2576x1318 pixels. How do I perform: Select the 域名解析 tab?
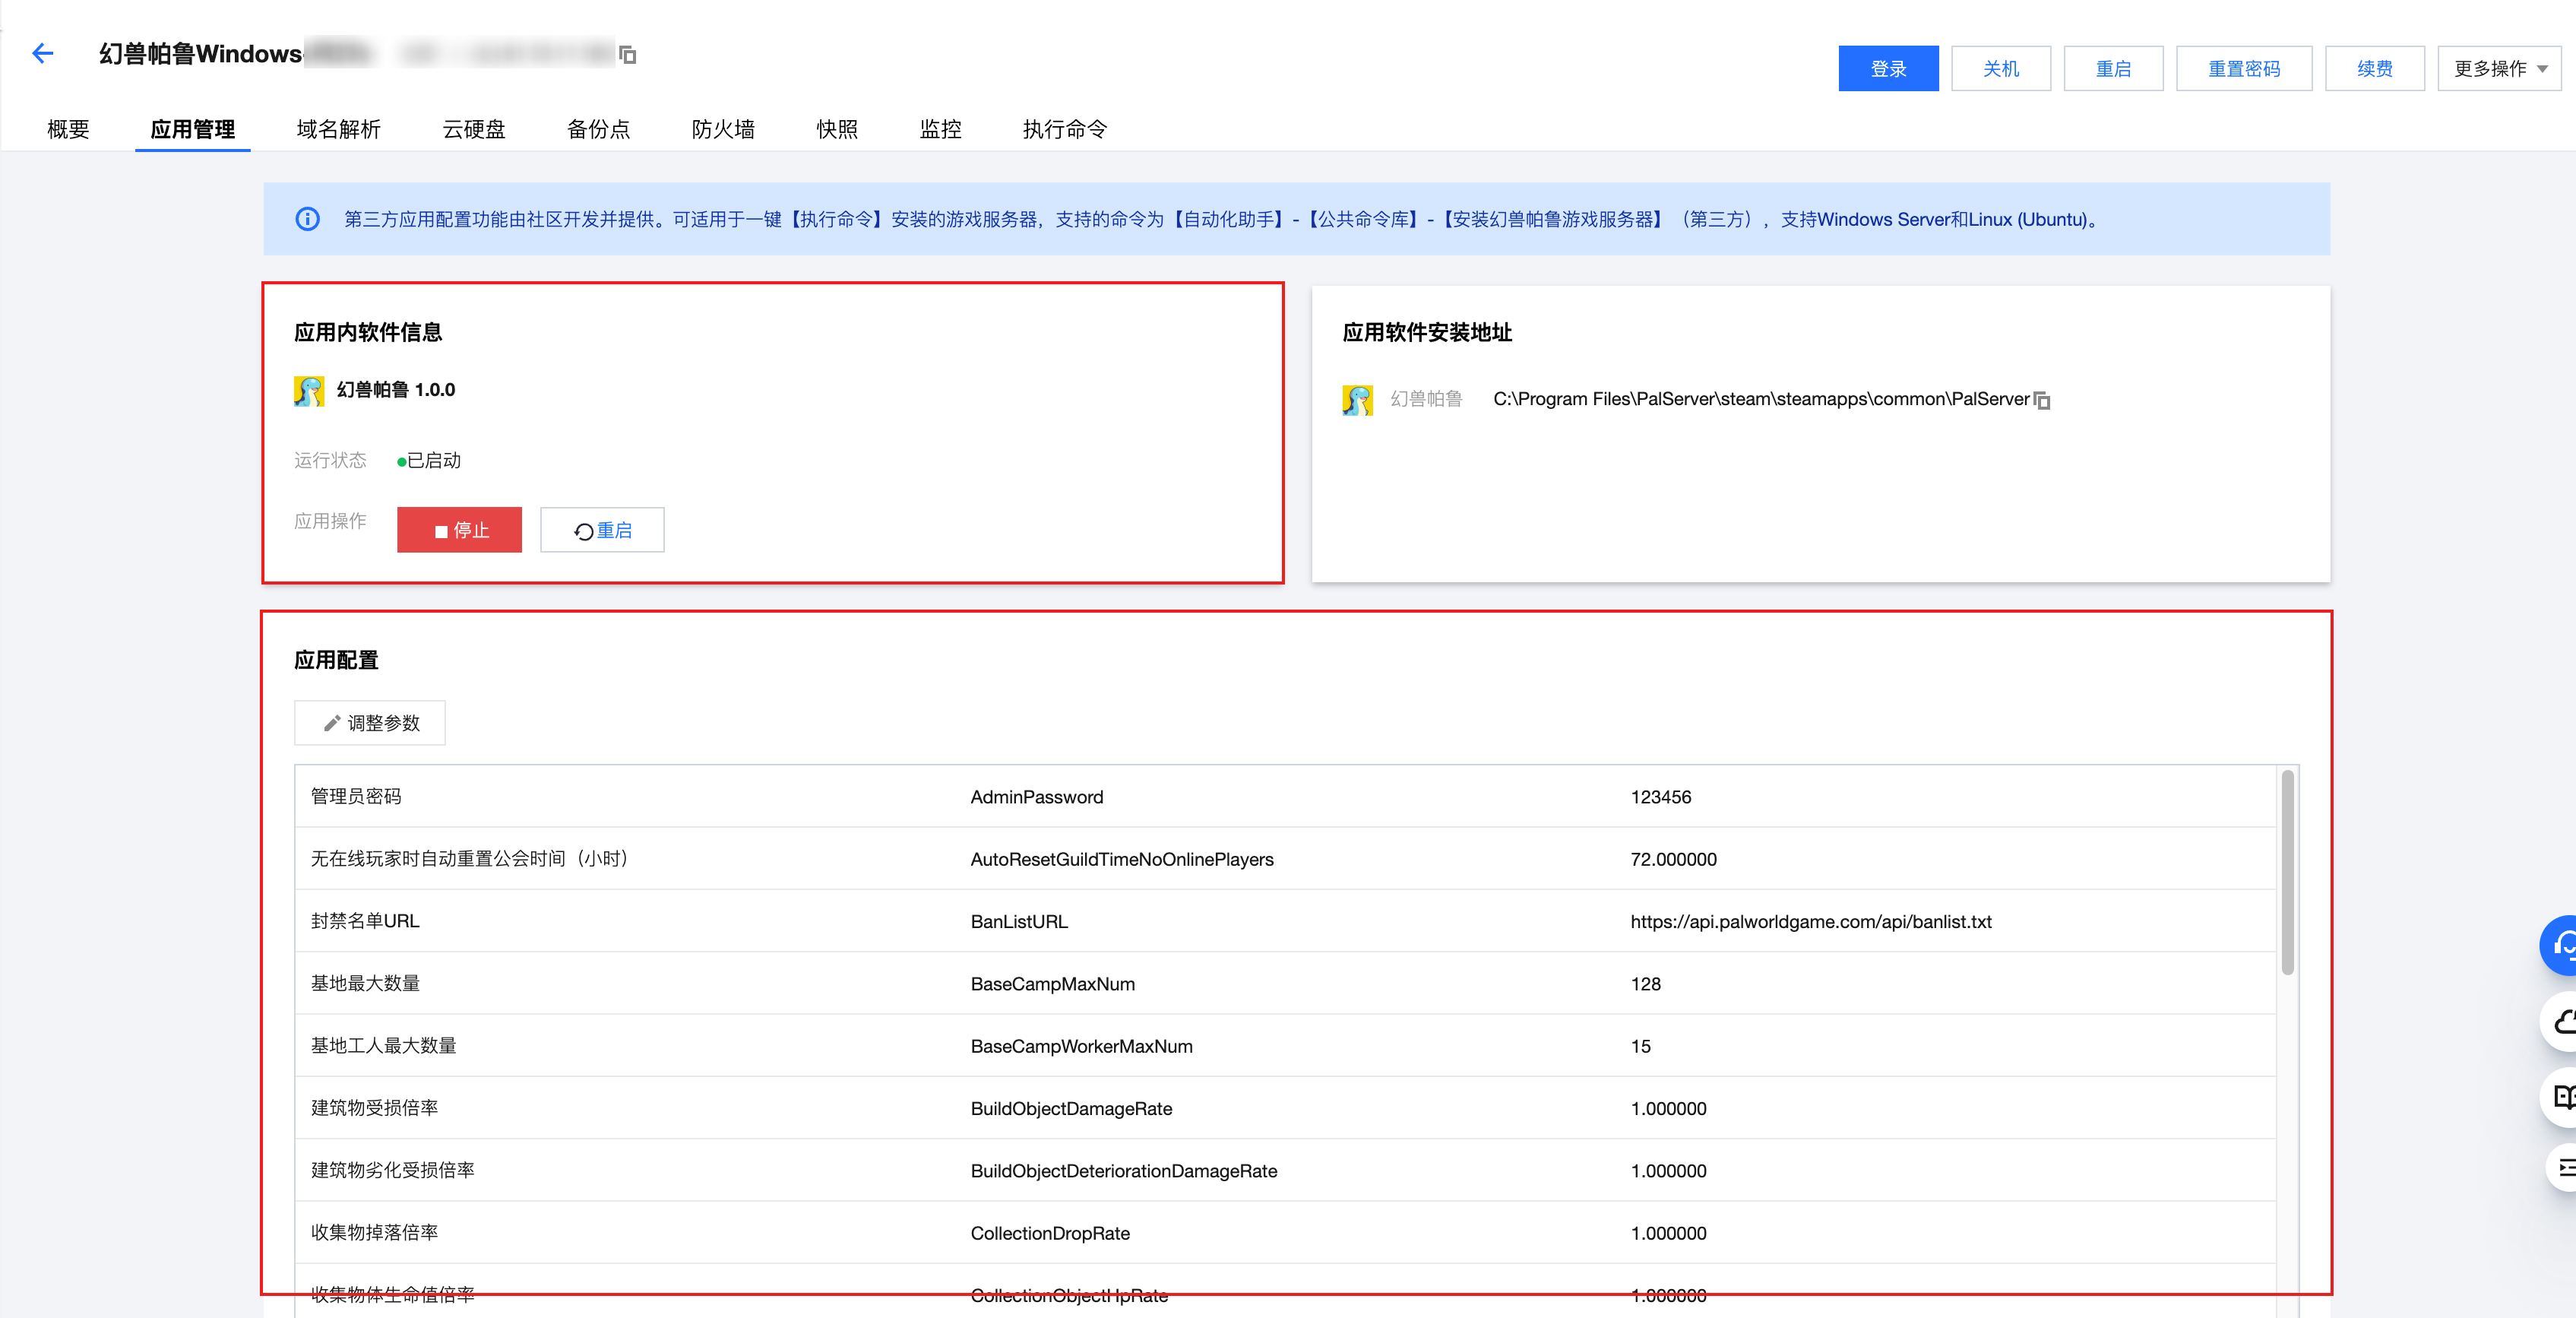340,129
